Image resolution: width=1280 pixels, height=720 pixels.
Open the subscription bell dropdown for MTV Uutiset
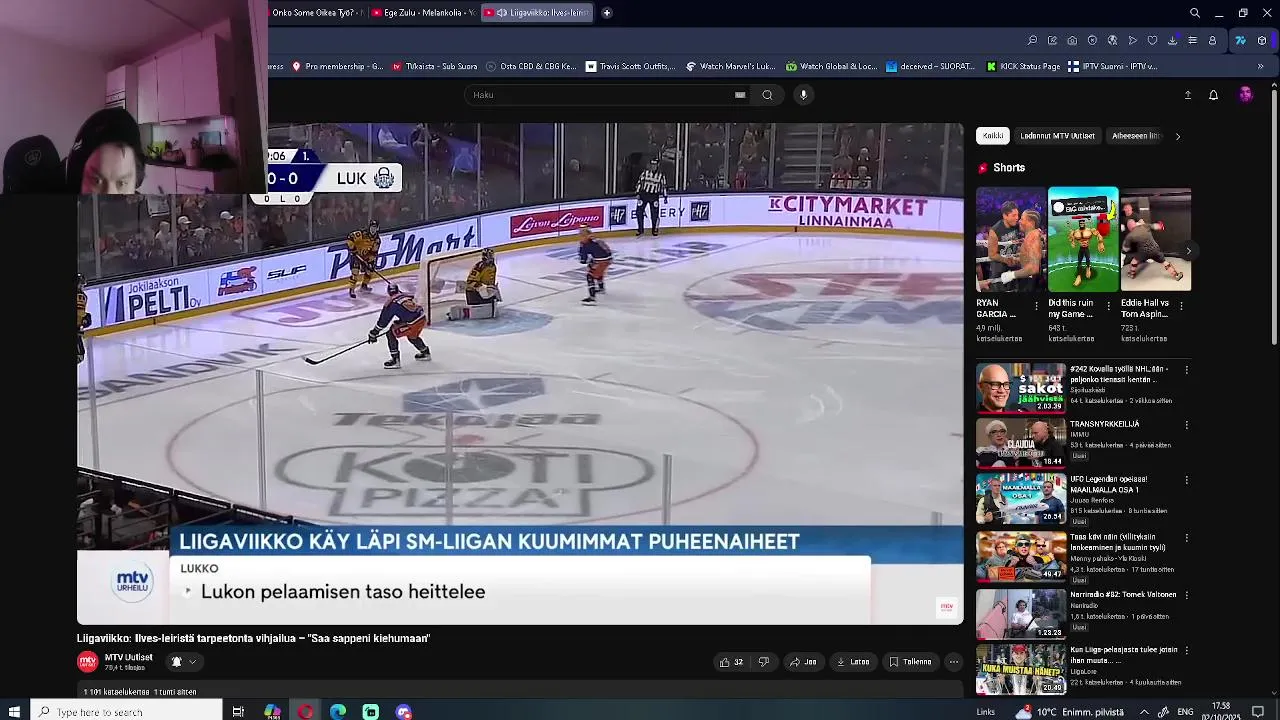[183, 662]
